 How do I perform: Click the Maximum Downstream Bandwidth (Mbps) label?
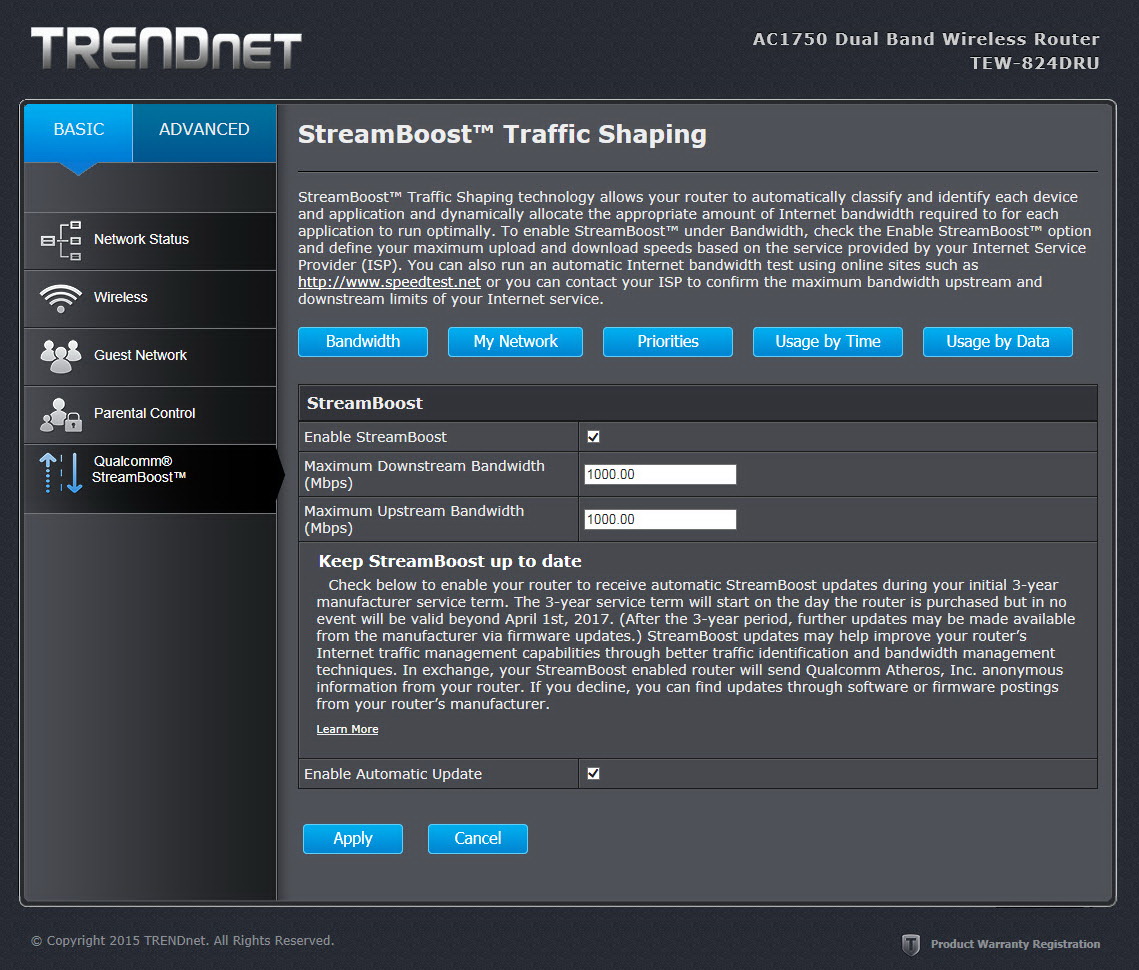[424, 474]
